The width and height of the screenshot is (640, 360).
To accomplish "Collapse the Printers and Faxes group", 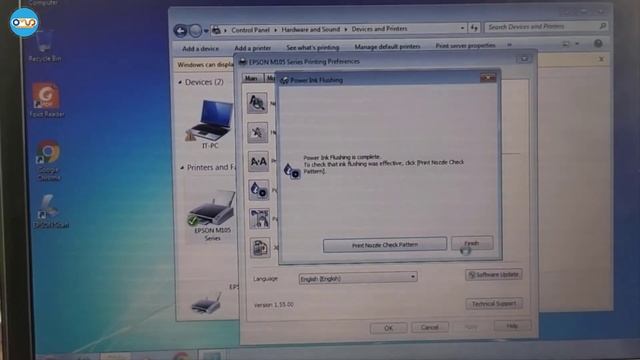I will click(182, 168).
